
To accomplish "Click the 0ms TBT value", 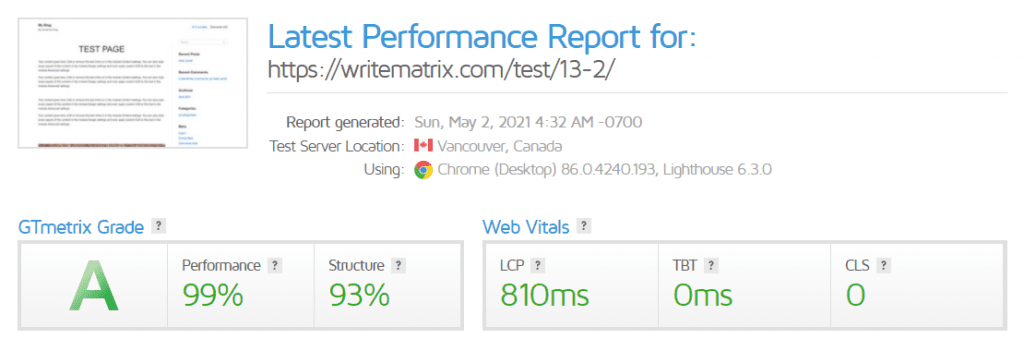I will [703, 295].
